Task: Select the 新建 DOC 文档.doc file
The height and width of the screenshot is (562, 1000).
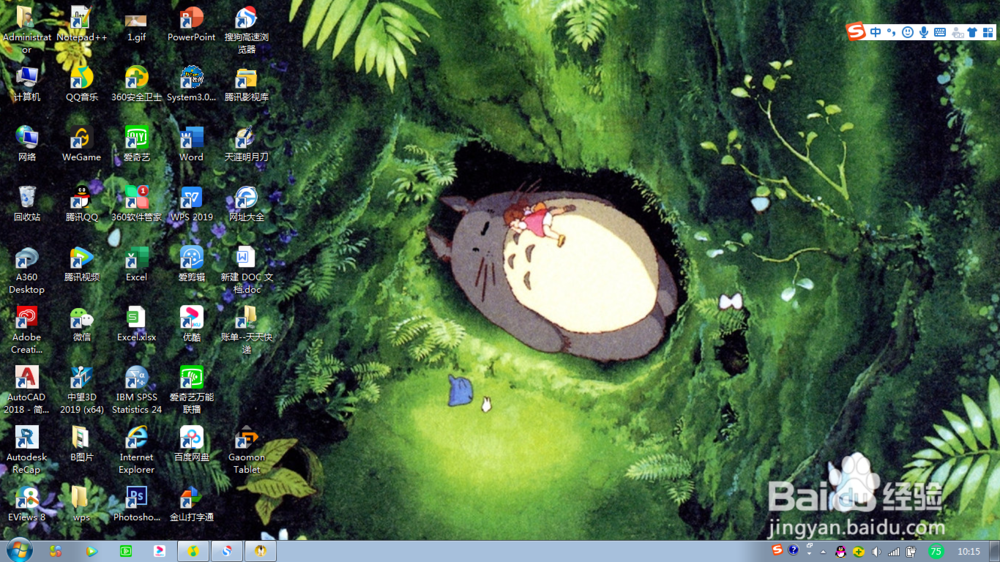Action: point(246,270)
